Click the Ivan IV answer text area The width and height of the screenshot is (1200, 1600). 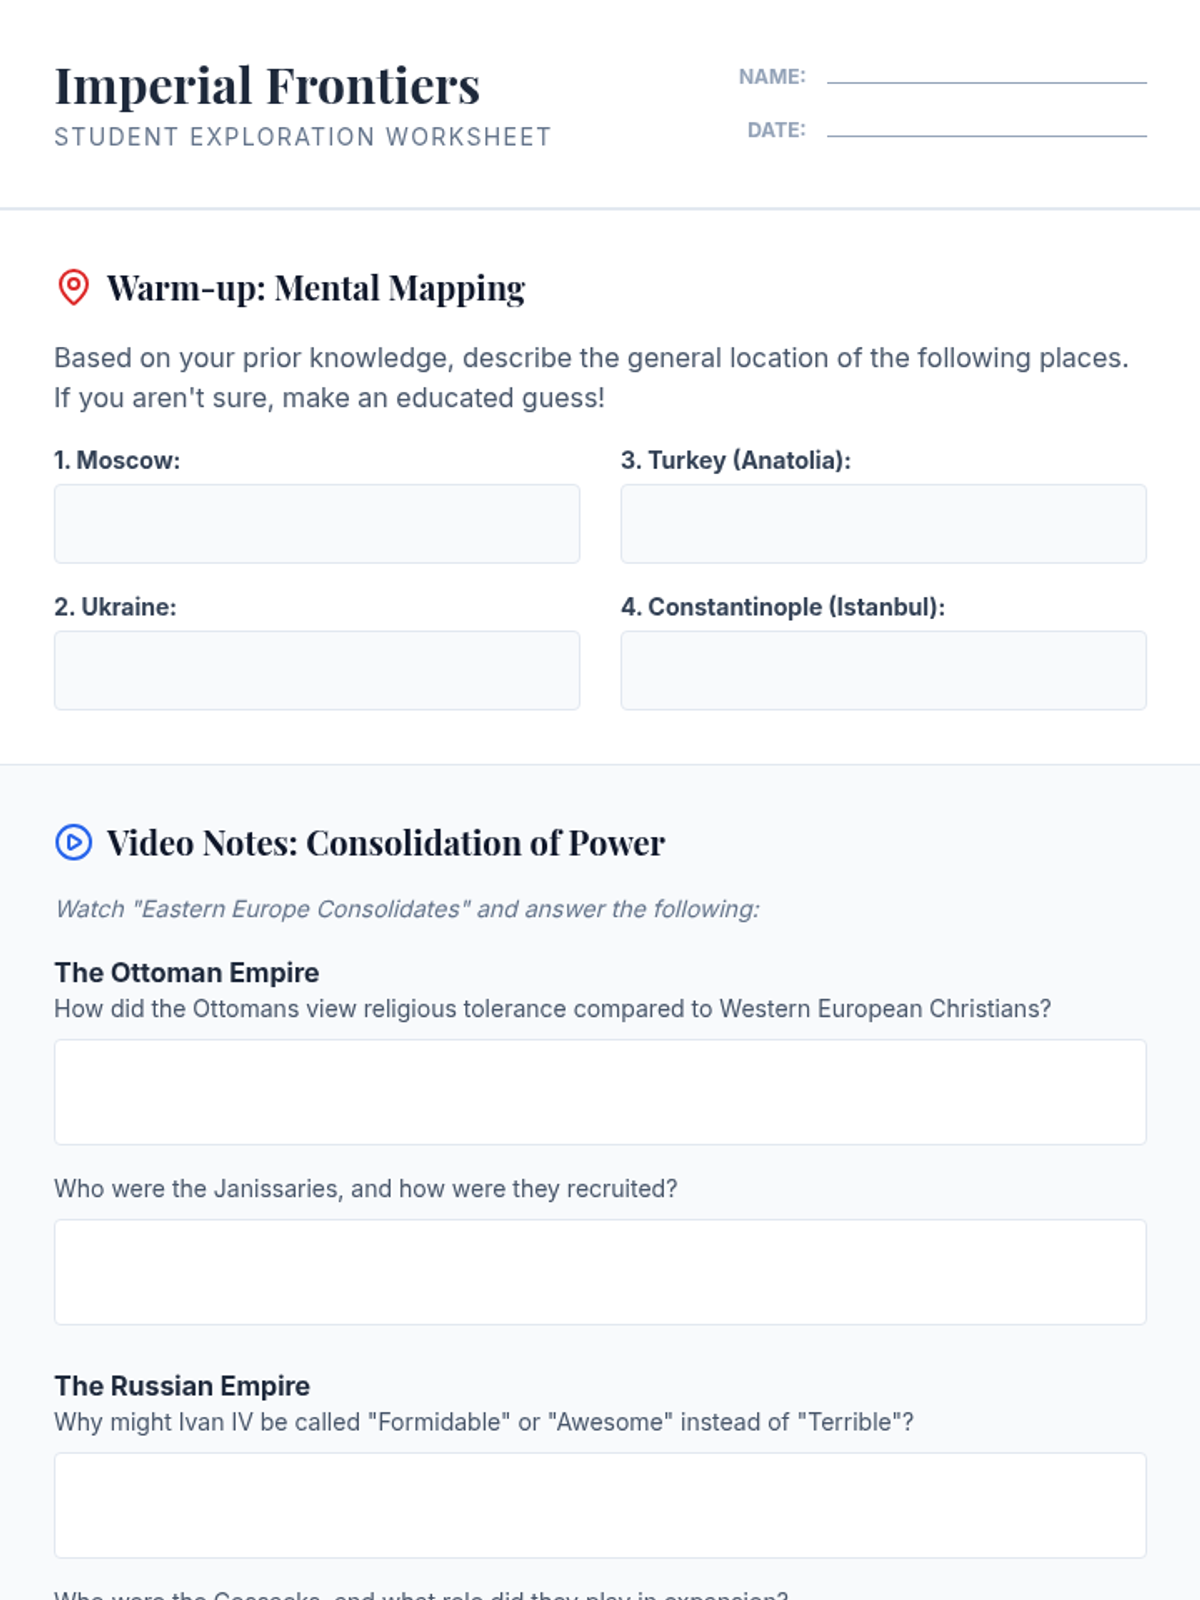(600, 1505)
